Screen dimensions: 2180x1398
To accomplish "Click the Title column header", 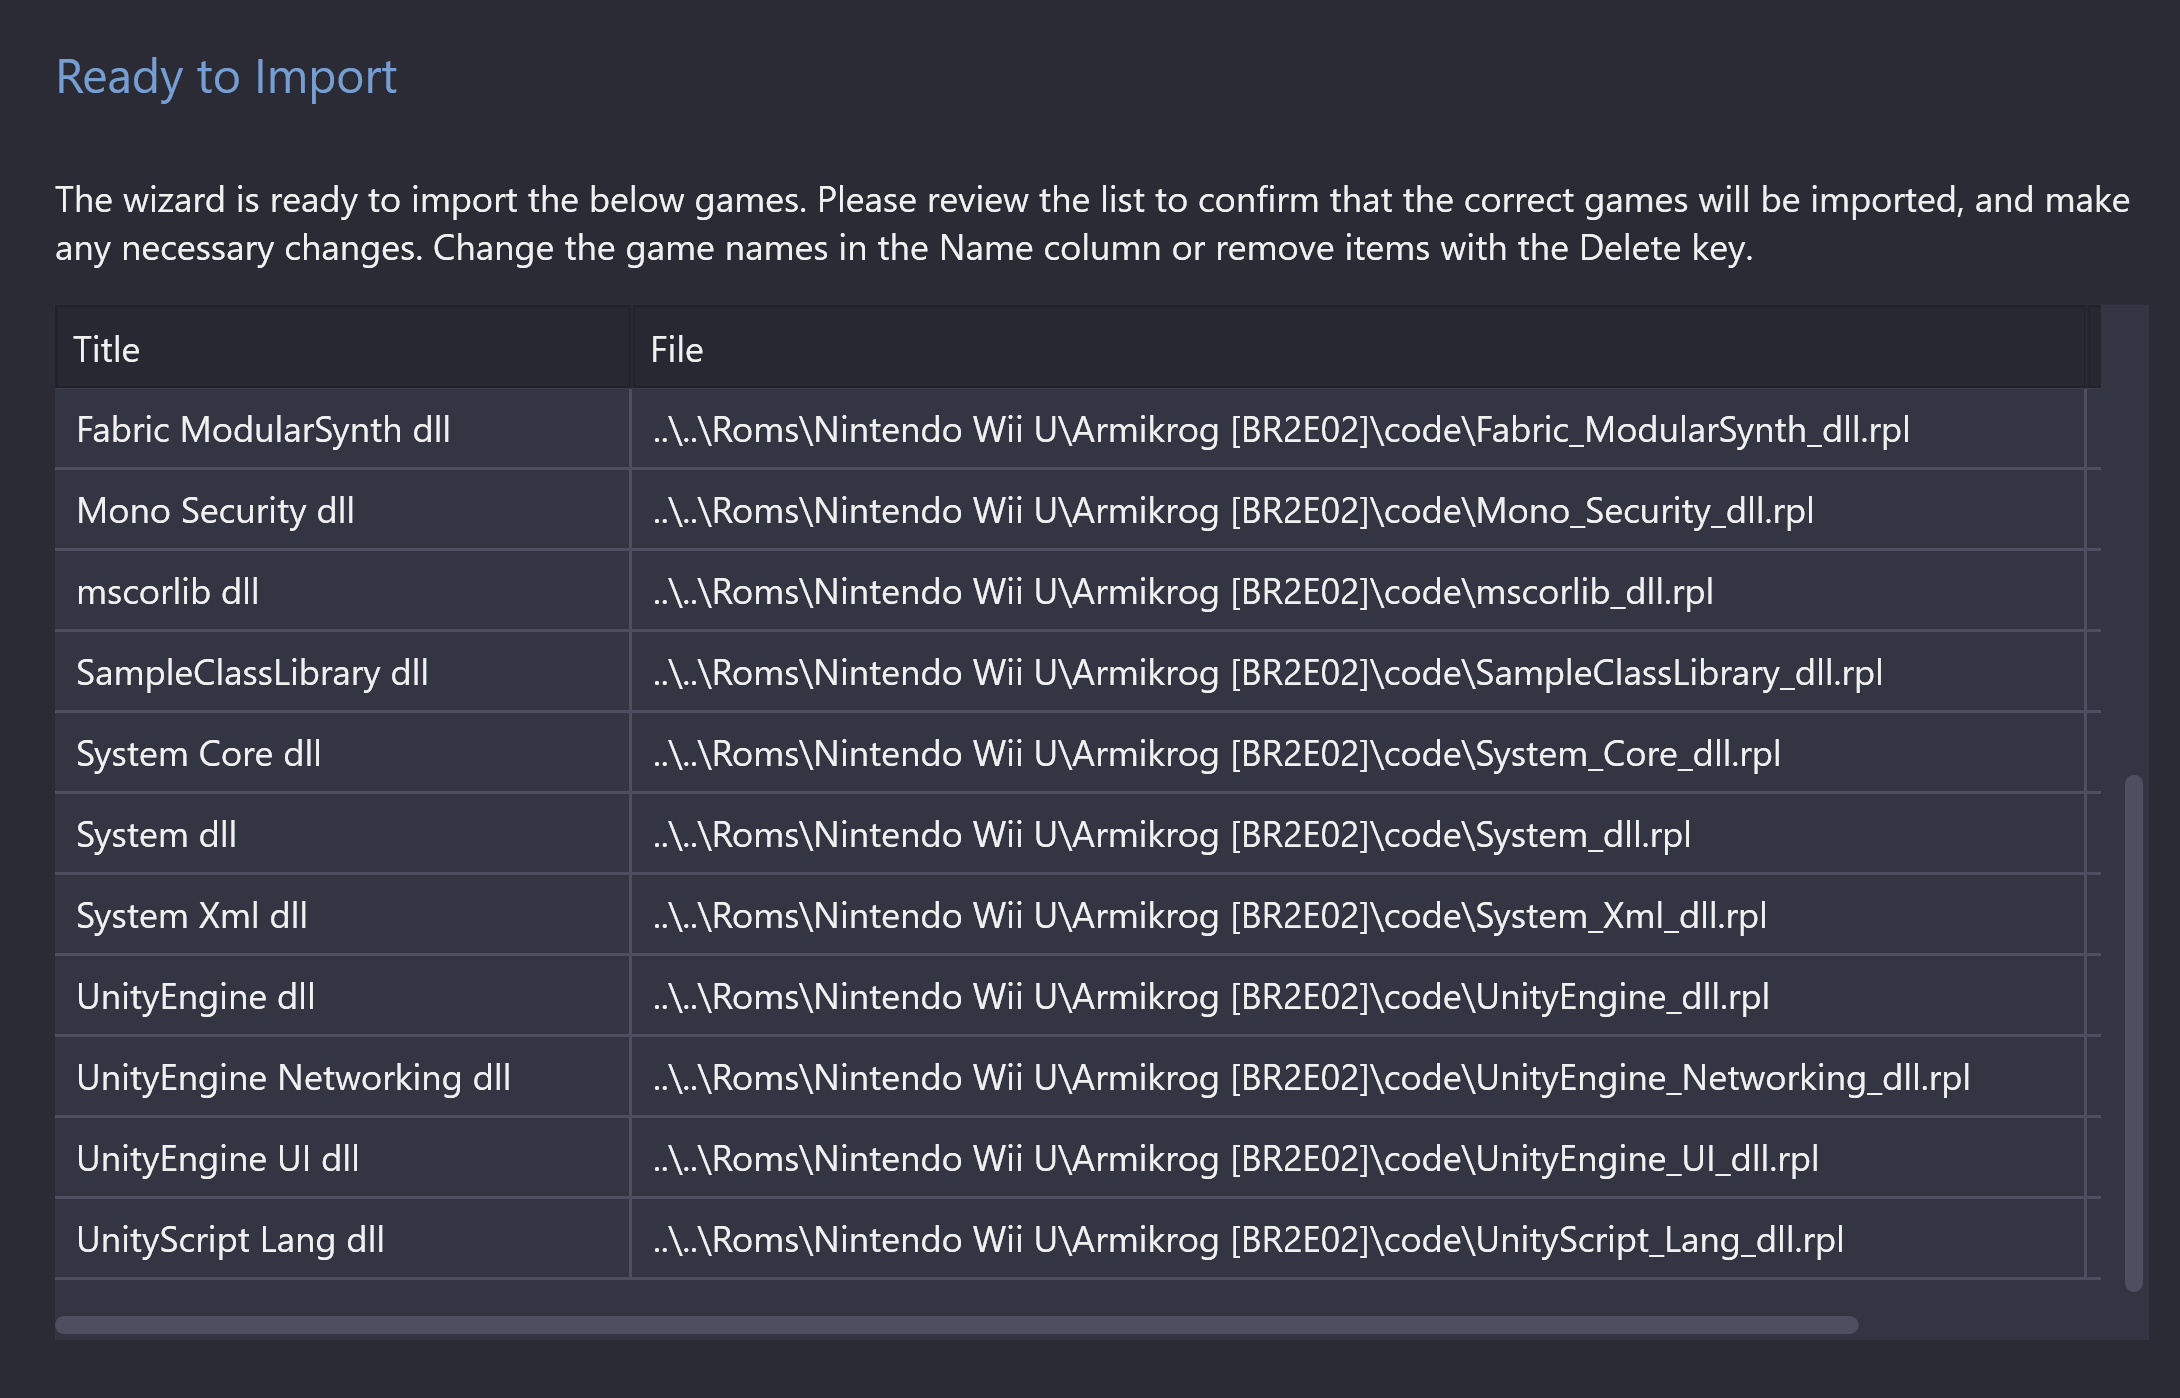I will (x=342, y=349).
